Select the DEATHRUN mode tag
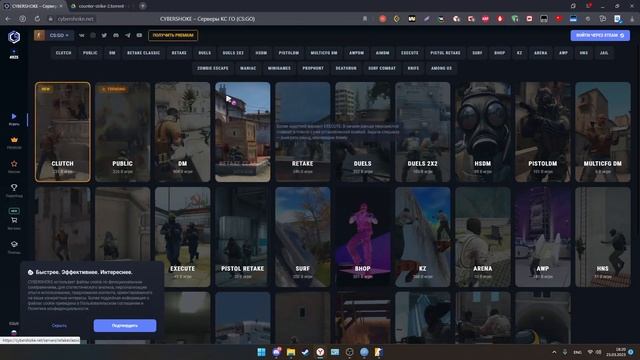This screenshot has width=640, height=360. pos(346,68)
